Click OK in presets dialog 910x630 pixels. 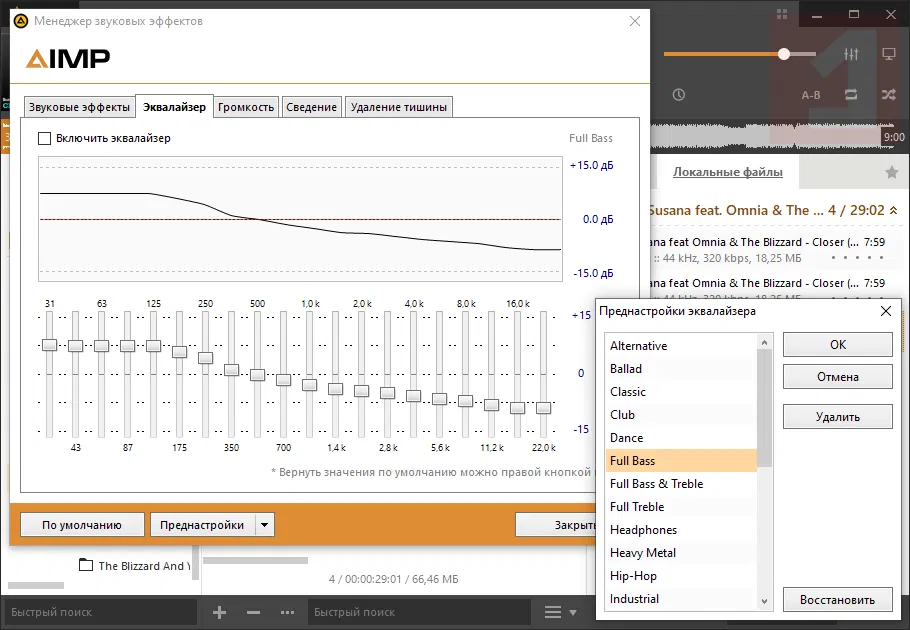(837, 345)
